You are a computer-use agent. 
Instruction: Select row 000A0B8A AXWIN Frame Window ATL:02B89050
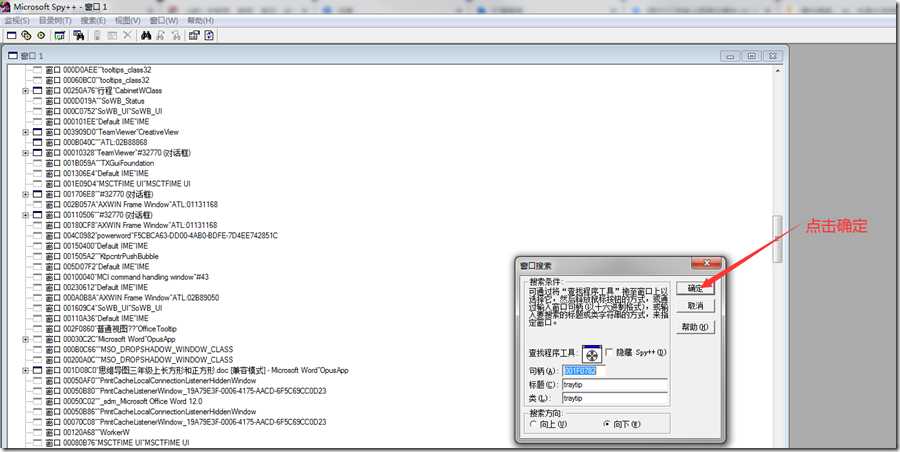pyautogui.click(x=133, y=298)
